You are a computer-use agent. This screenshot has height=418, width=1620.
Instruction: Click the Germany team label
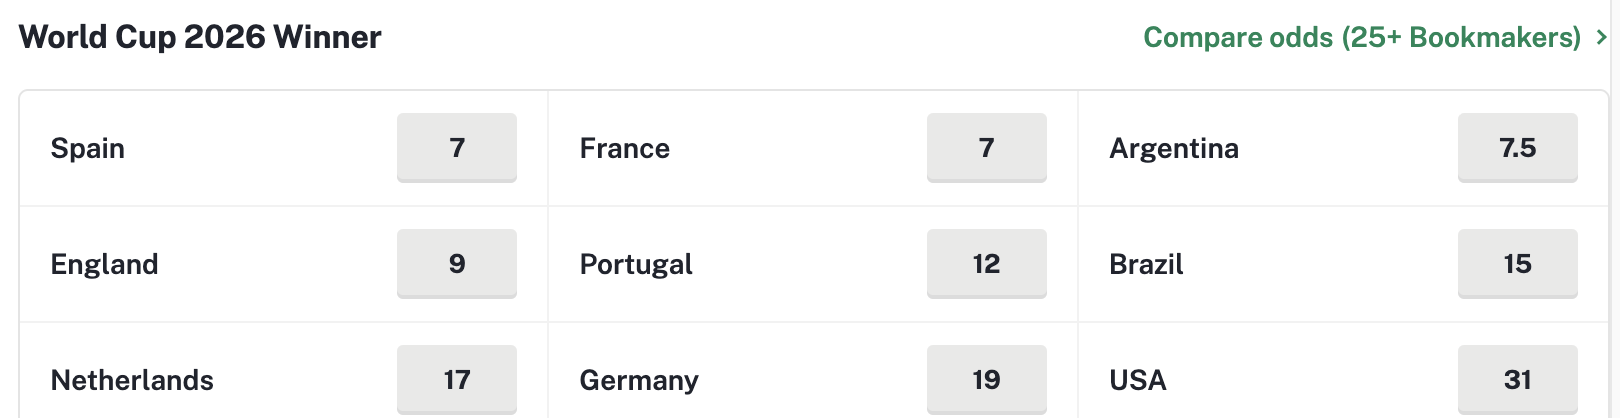coord(639,381)
